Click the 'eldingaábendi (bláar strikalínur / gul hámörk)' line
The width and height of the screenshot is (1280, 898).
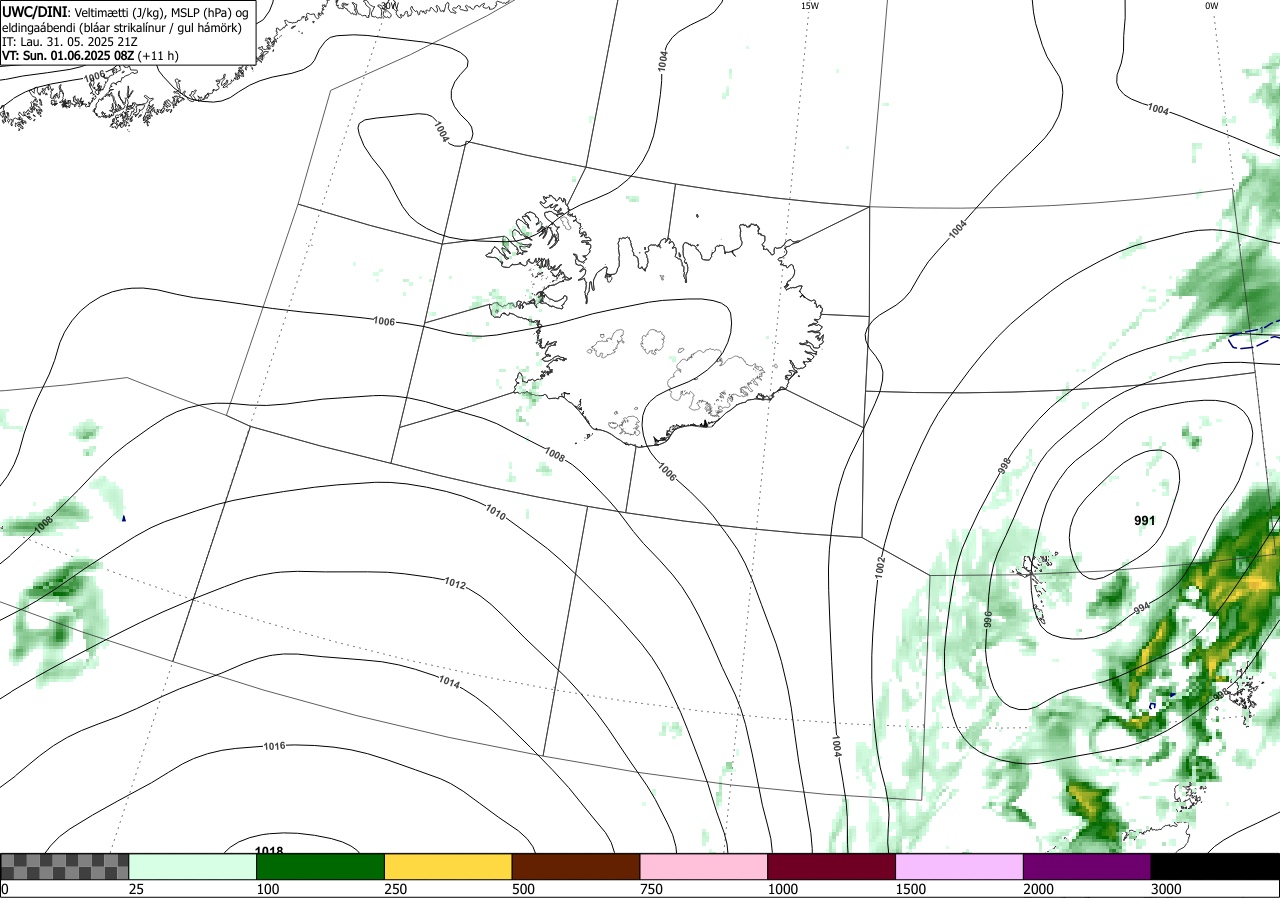[122, 27]
